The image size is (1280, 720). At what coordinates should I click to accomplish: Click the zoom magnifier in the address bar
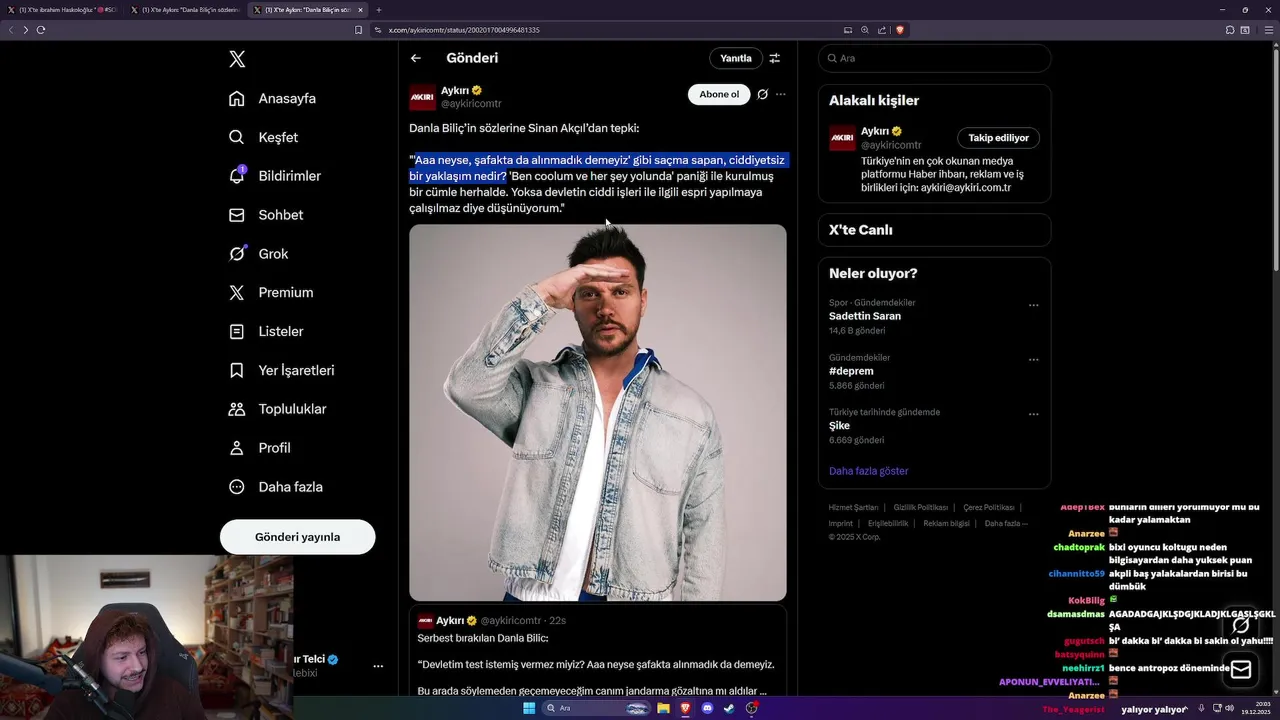(865, 30)
